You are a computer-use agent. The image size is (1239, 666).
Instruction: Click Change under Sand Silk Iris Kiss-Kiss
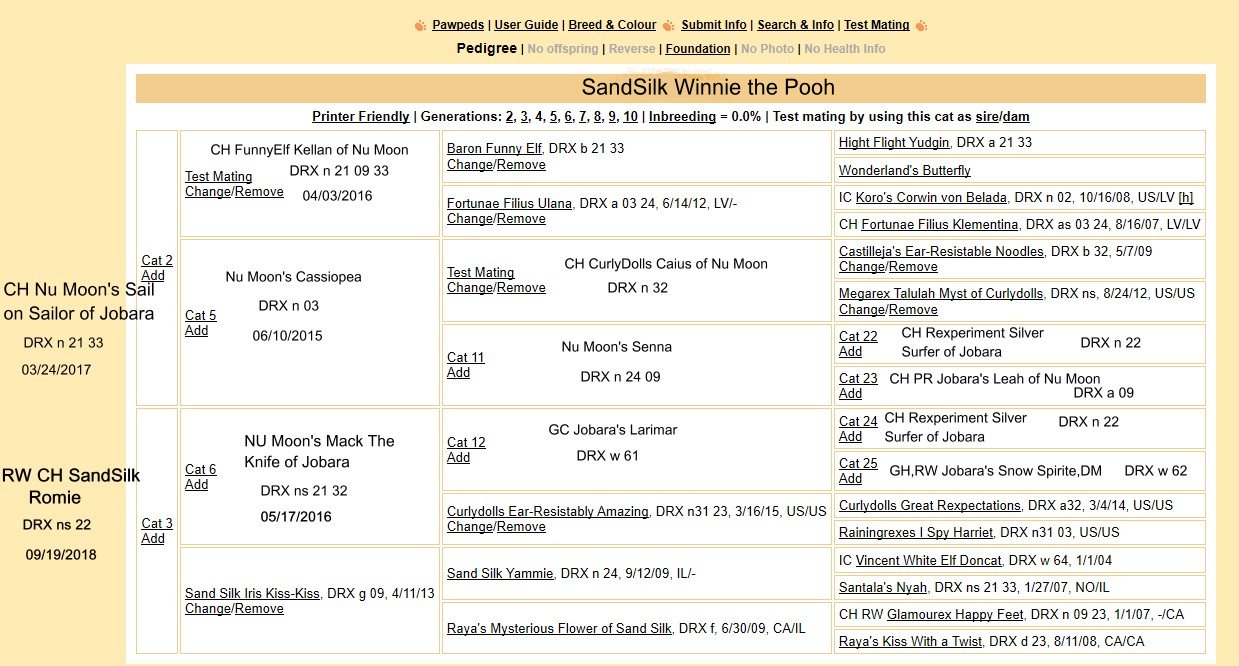(207, 608)
